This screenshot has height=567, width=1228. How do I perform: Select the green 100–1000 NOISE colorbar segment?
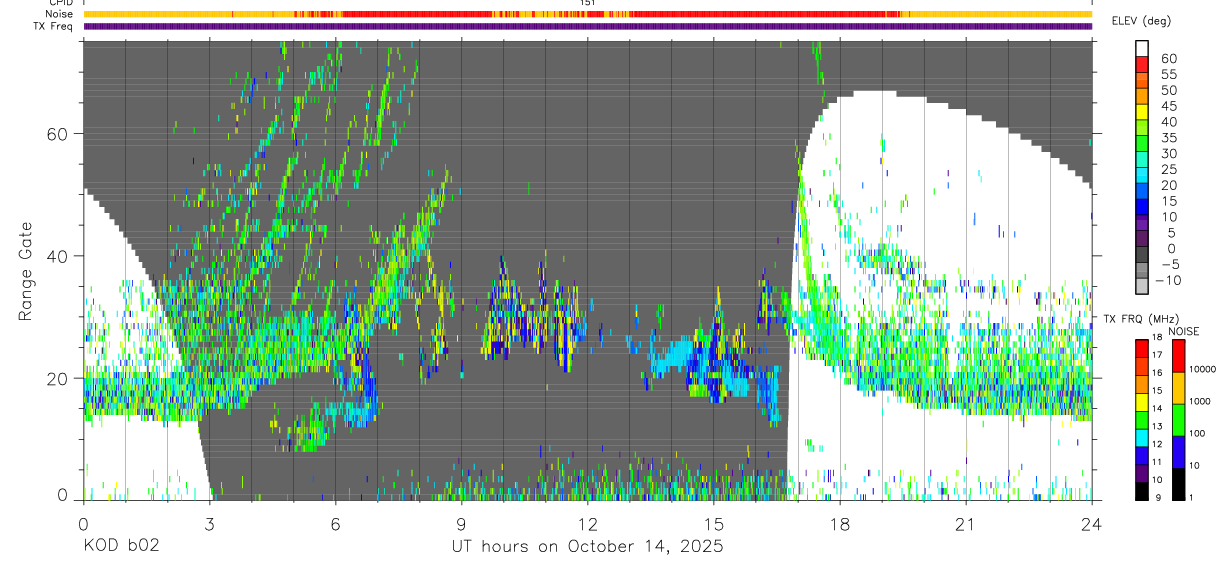tap(1179, 419)
